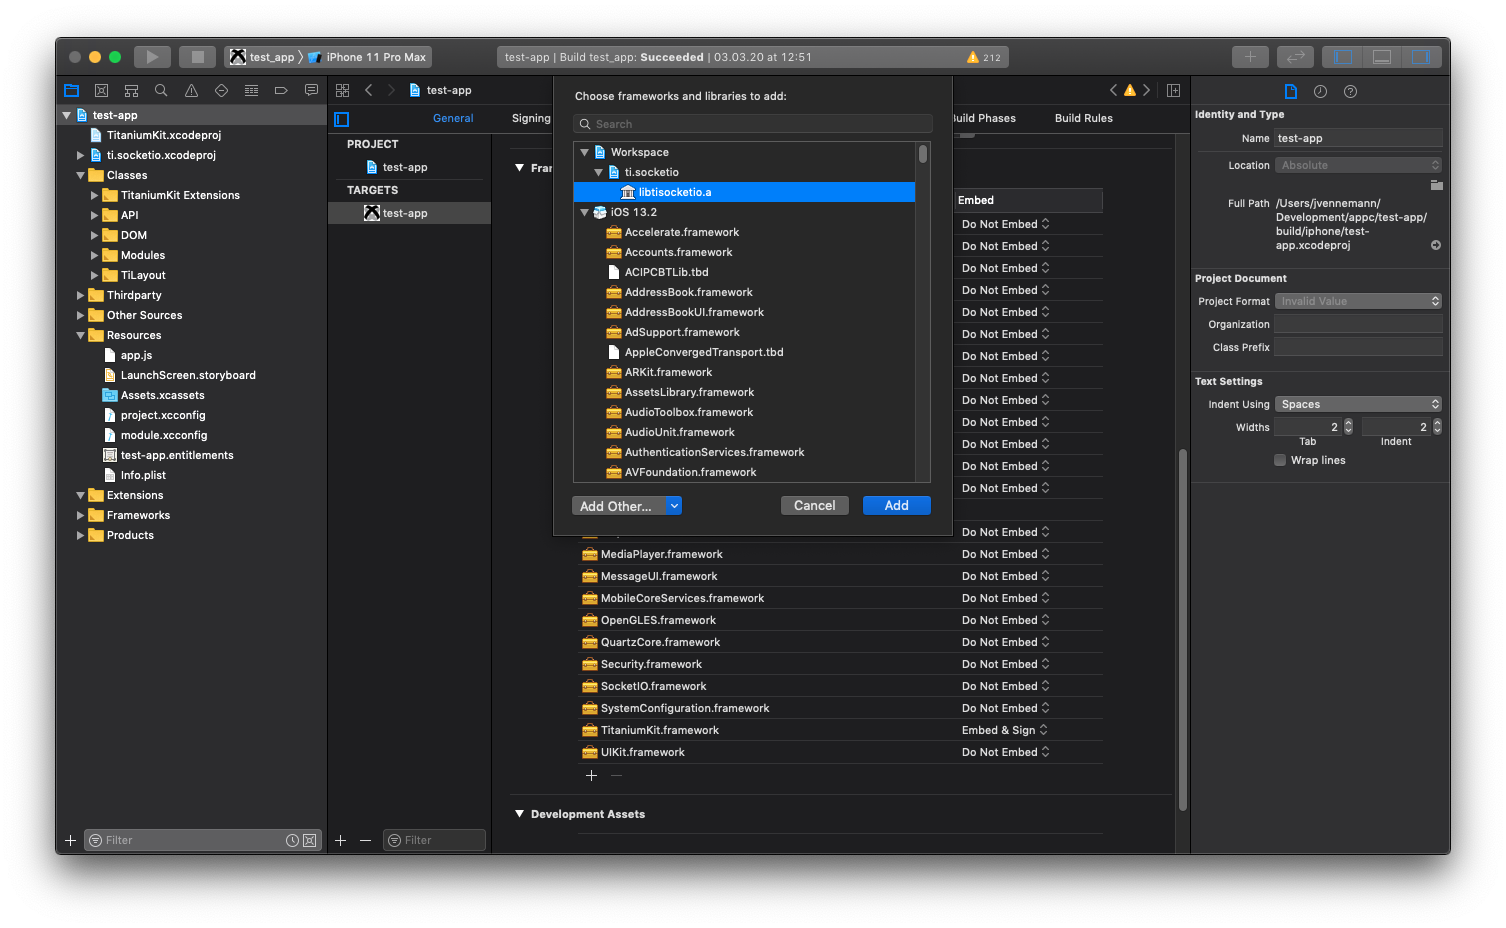Click the Add button
The width and height of the screenshot is (1506, 928).
pos(897,506)
